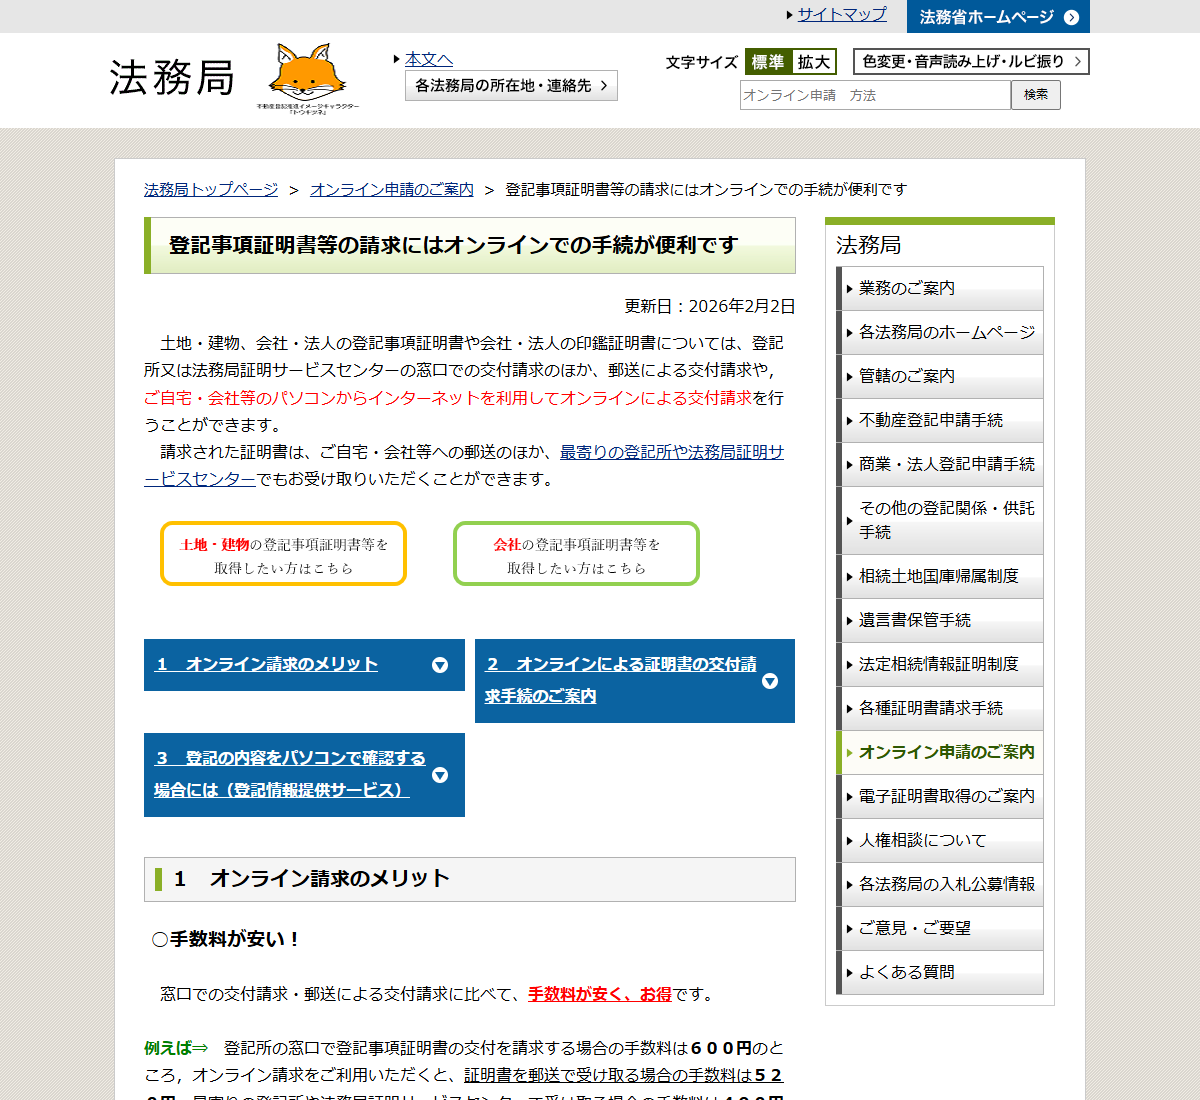The image size is (1200, 1100).
Task: Open 電子証明書取得のご案内 sidebar item
Action: tap(940, 796)
